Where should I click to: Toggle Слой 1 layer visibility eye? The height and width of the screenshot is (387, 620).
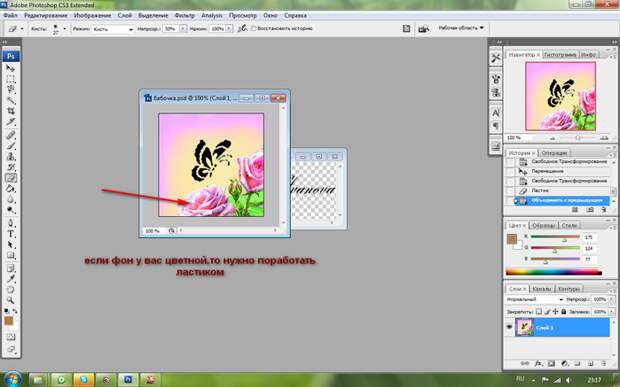point(509,327)
